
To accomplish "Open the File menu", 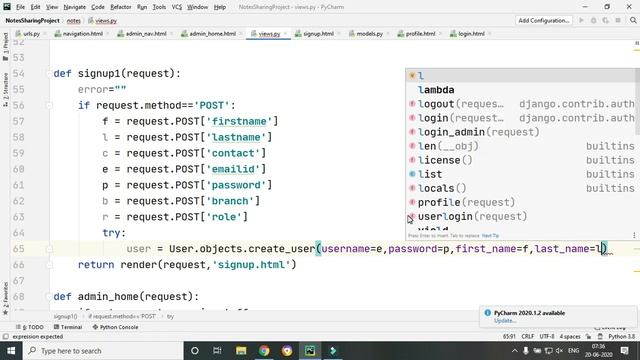I will click(x=20, y=7).
